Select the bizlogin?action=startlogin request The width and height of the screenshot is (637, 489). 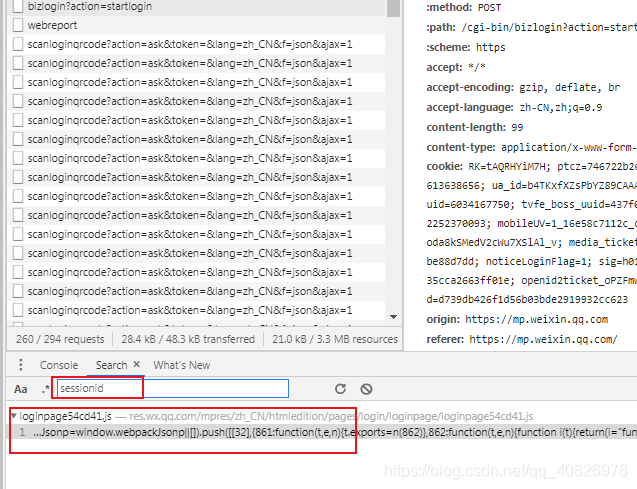coord(196,6)
